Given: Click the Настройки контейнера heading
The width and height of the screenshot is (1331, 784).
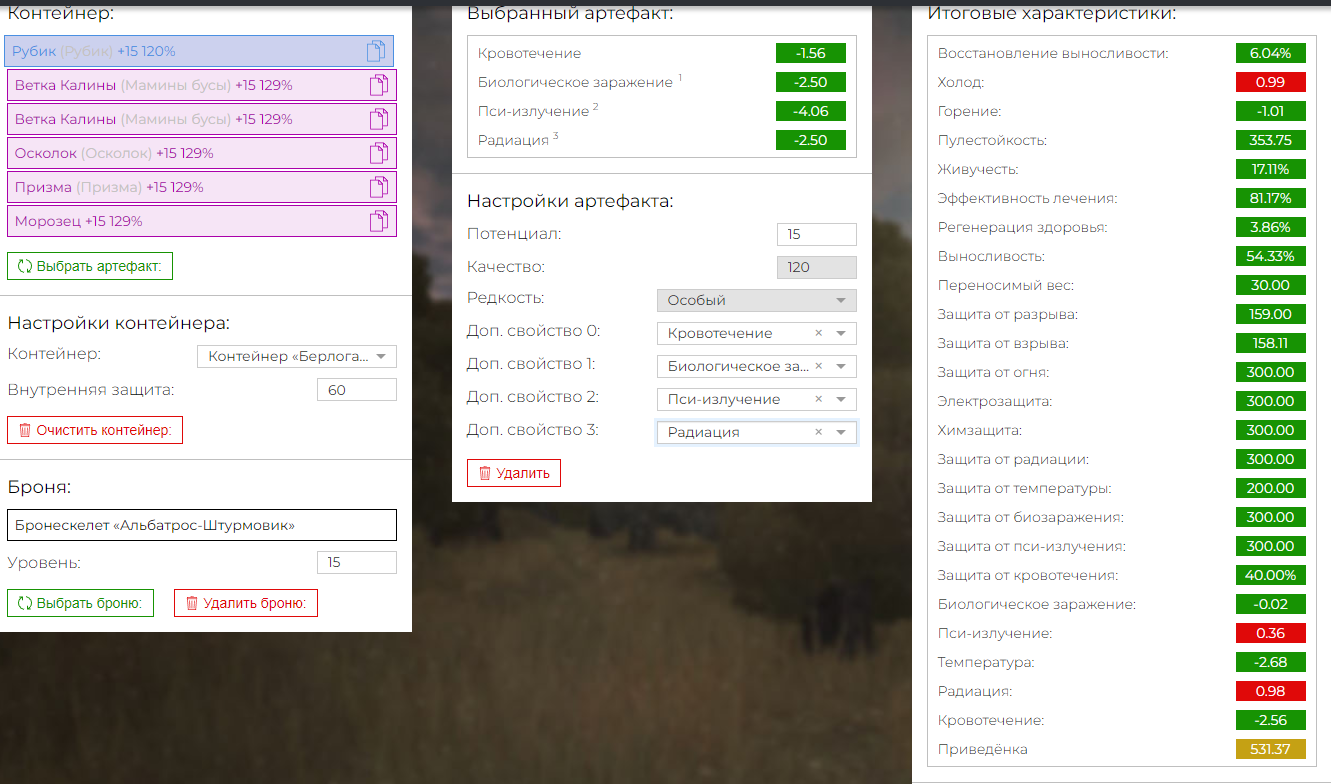Looking at the screenshot, I should coord(119,323).
